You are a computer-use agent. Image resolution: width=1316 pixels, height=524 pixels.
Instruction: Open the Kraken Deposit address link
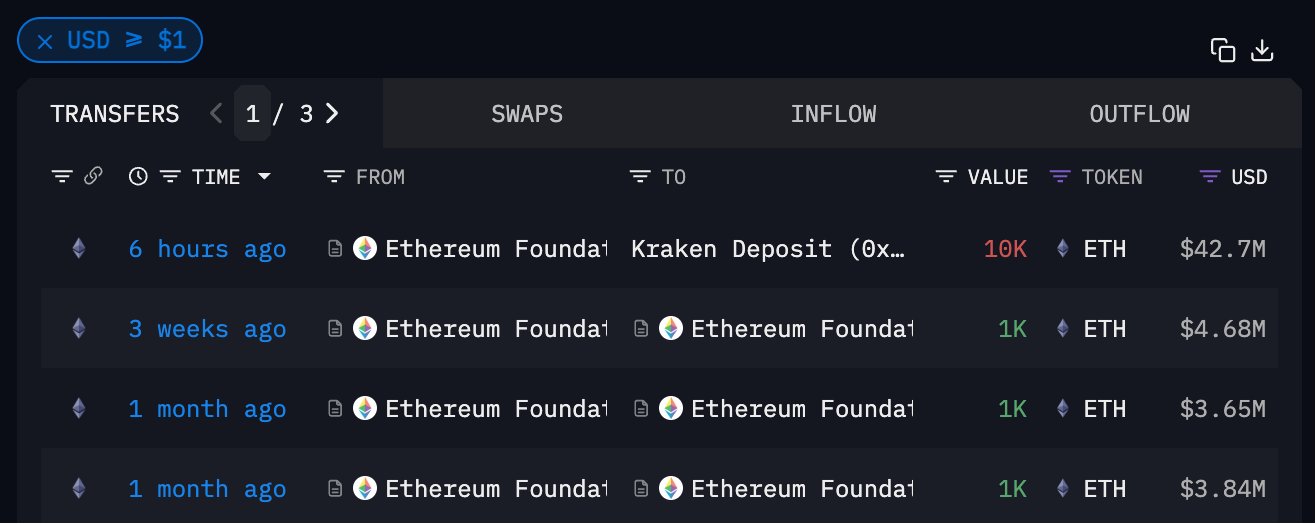click(769, 249)
